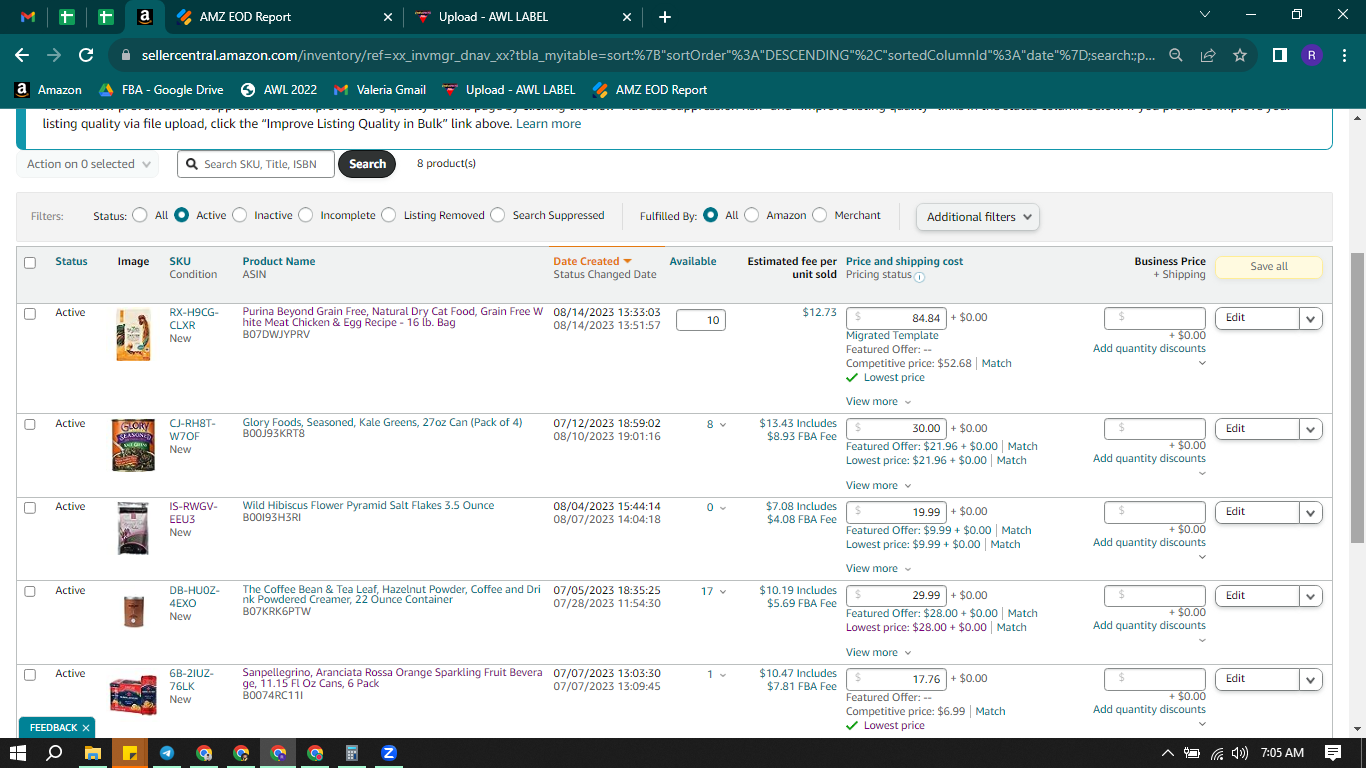Open Telegram from the taskbar

167,753
